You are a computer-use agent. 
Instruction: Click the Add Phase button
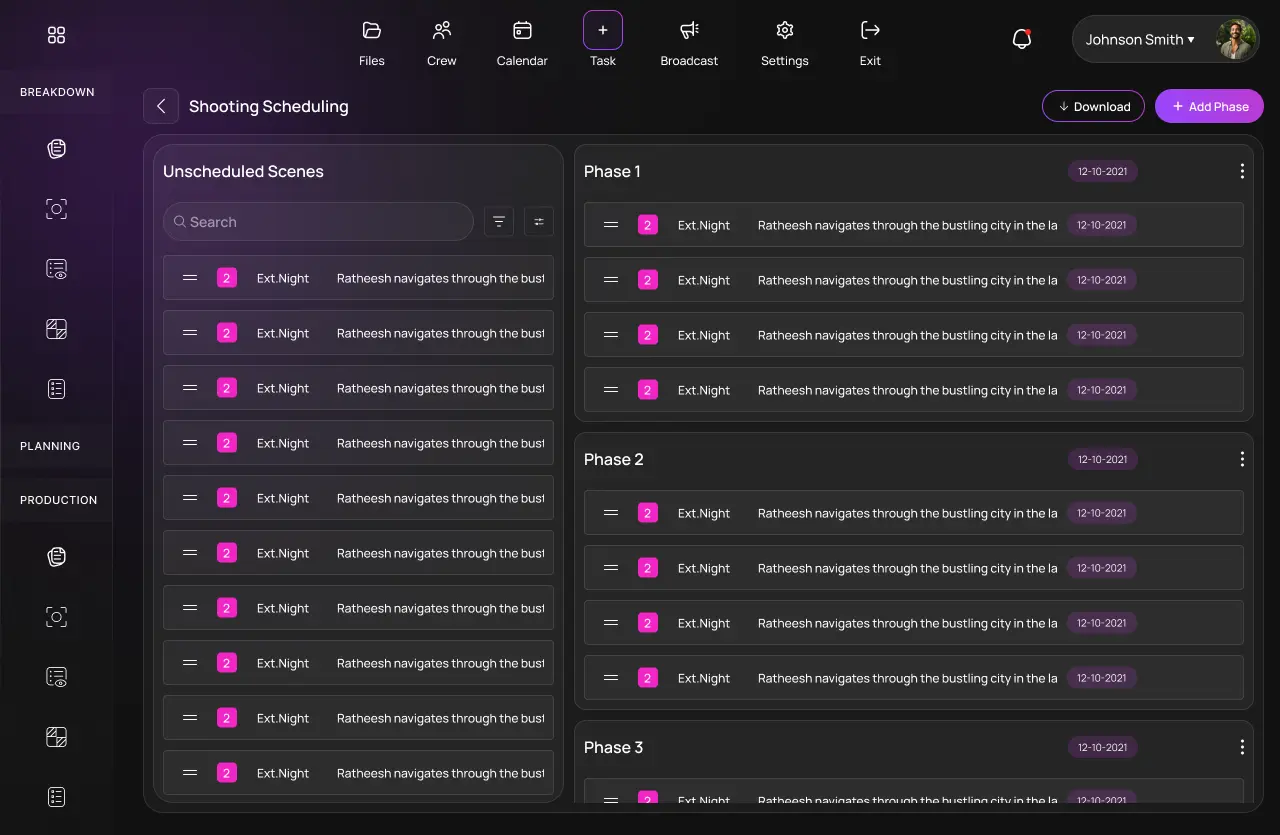pos(1209,106)
